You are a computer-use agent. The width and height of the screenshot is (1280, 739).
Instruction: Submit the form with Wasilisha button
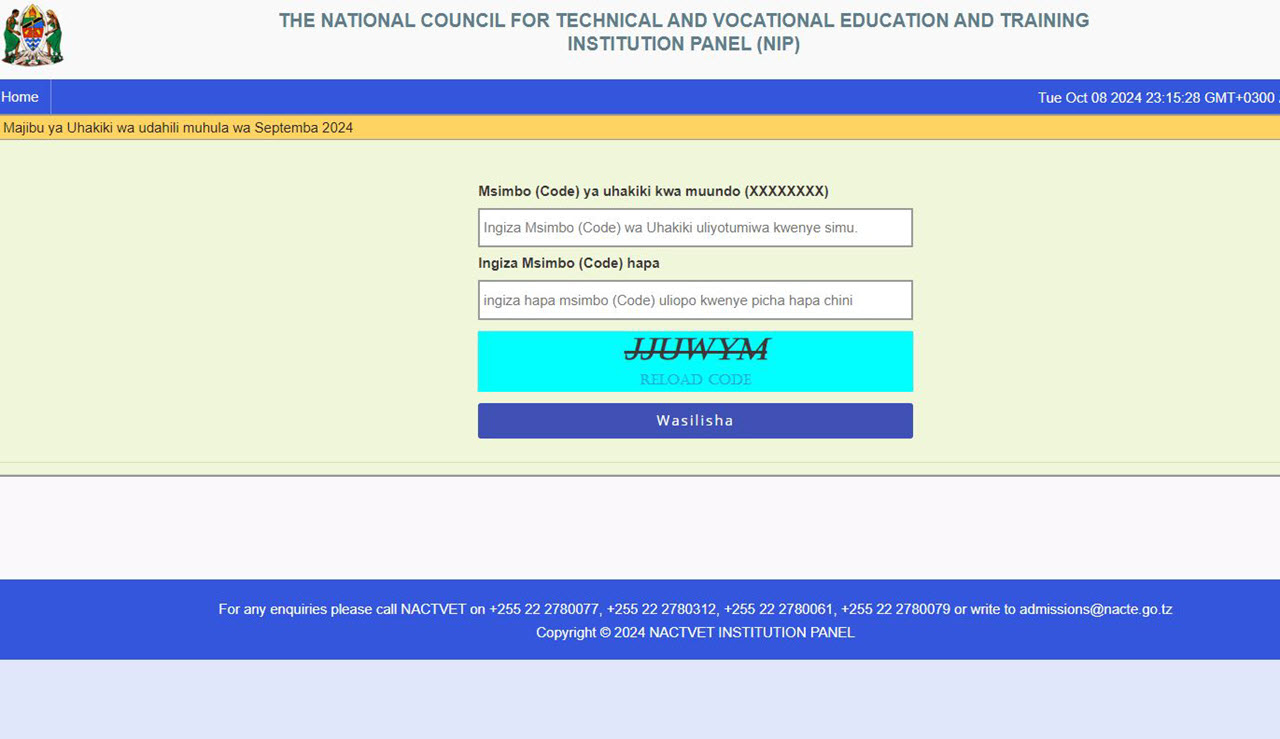click(695, 421)
